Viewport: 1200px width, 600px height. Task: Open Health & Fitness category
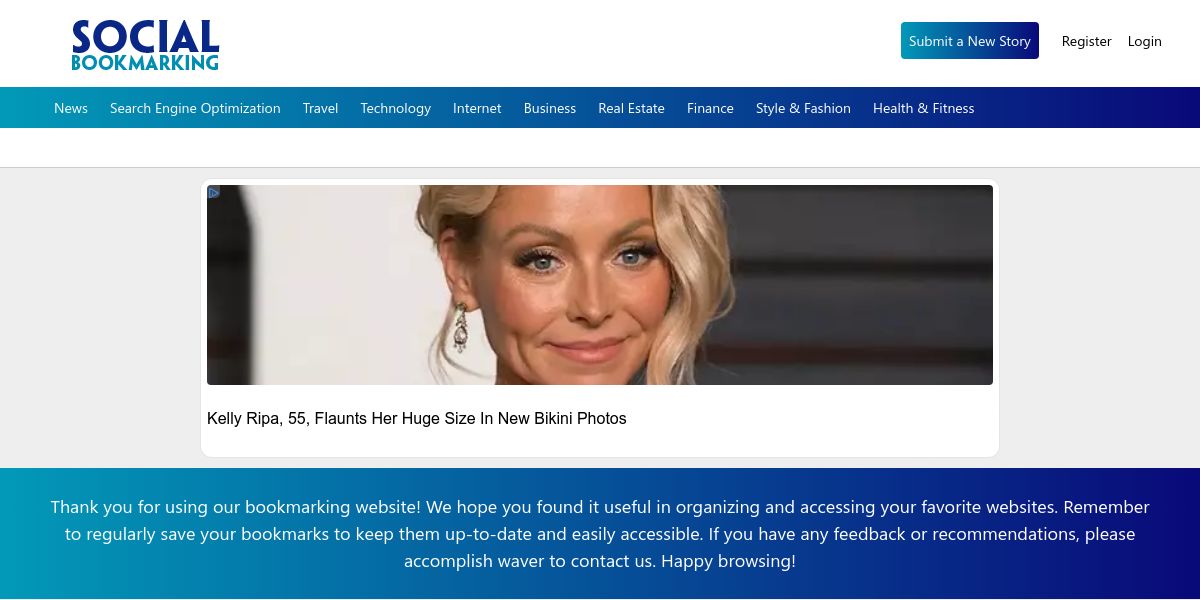coord(923,108)
